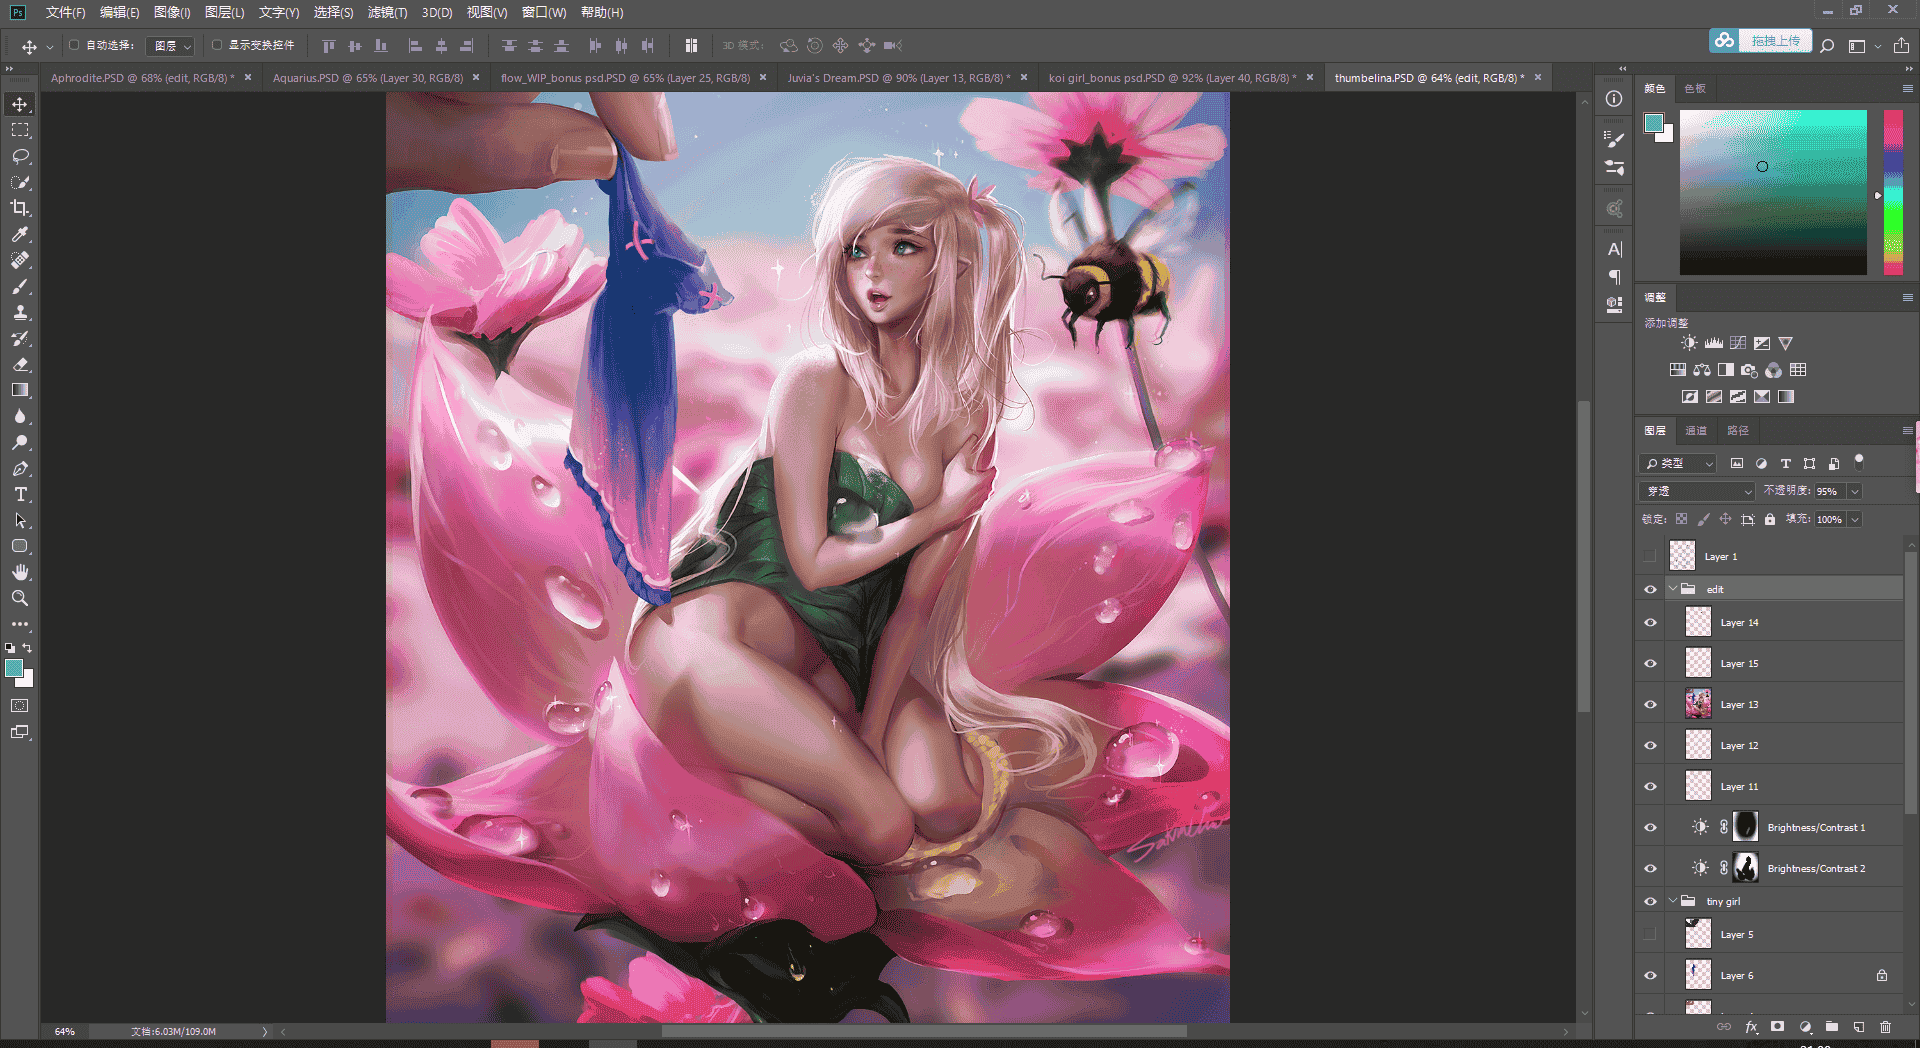Switch to the Channels panel tab
This screenshot has height=1048, width=1920.
tap(1696, 430)
